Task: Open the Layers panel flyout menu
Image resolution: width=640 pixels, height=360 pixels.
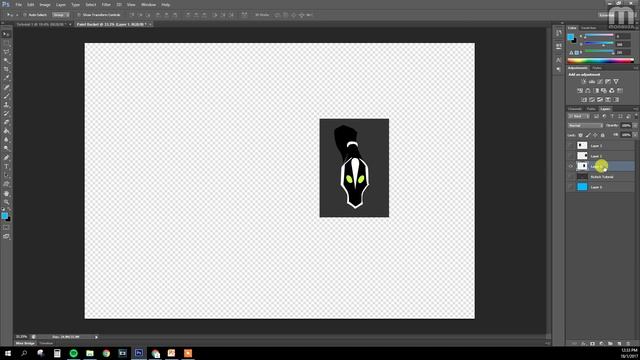Action: tap(635, 109)
